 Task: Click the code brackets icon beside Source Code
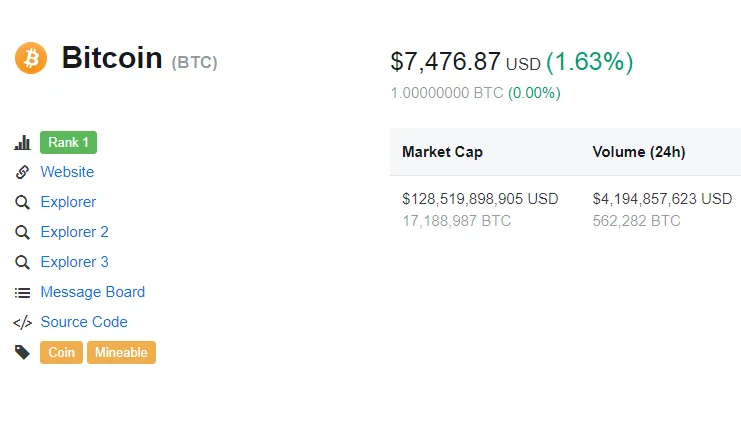(22, 323)
